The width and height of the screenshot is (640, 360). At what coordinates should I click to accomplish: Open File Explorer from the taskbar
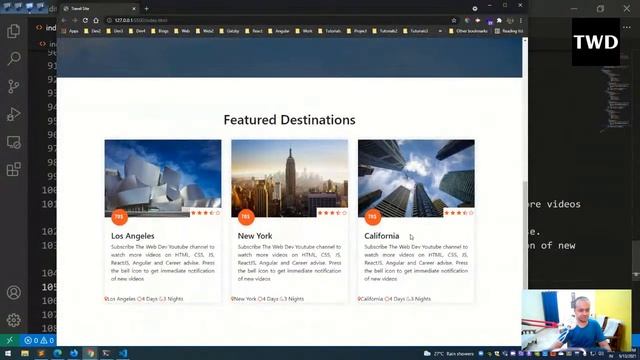[x=25, y=353]
